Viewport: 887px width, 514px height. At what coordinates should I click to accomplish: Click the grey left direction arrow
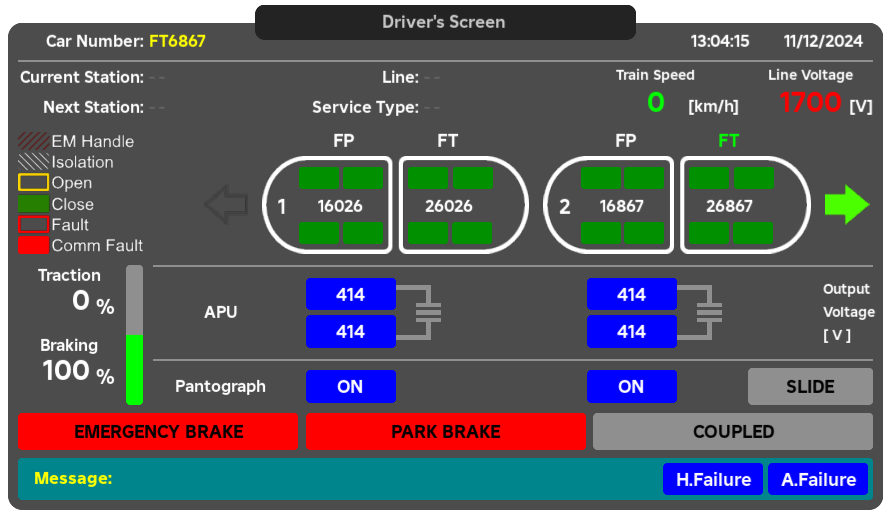[226, 205]
